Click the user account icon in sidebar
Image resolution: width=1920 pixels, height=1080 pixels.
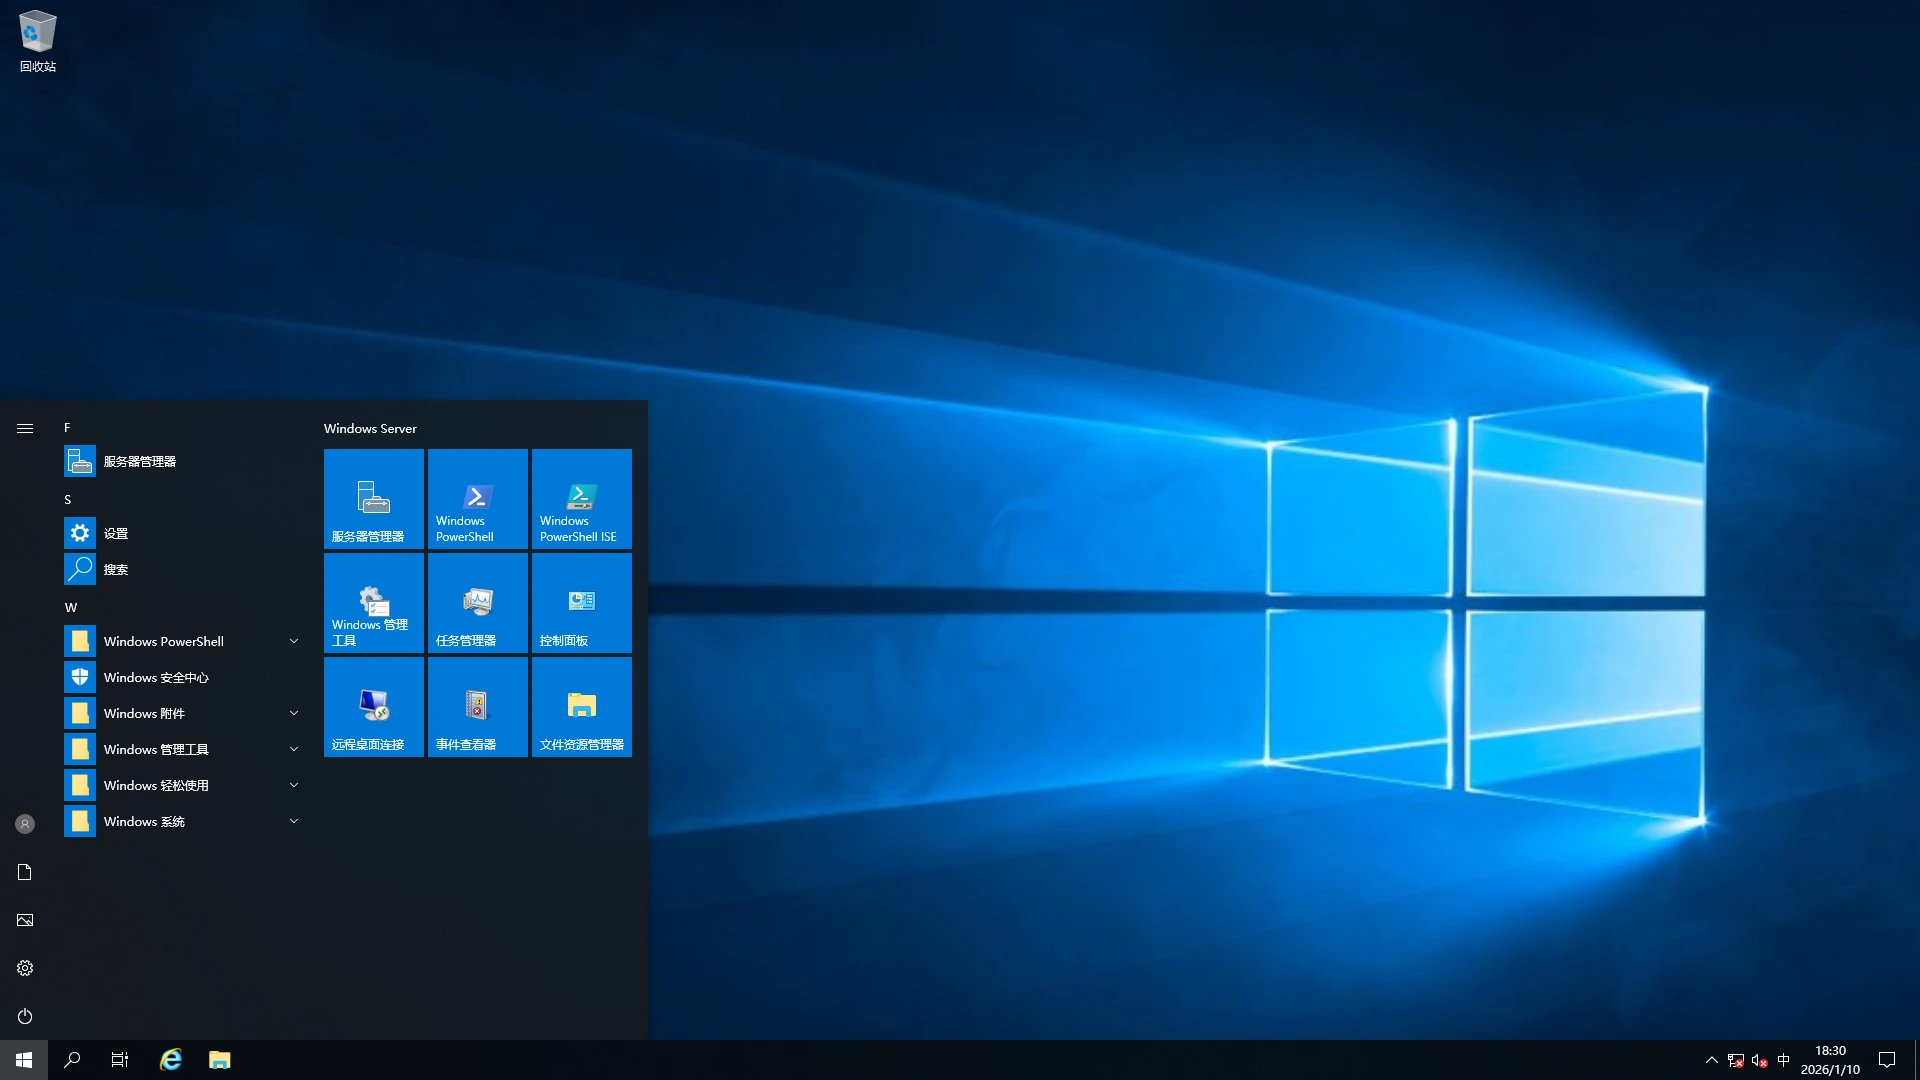(25, 824)
